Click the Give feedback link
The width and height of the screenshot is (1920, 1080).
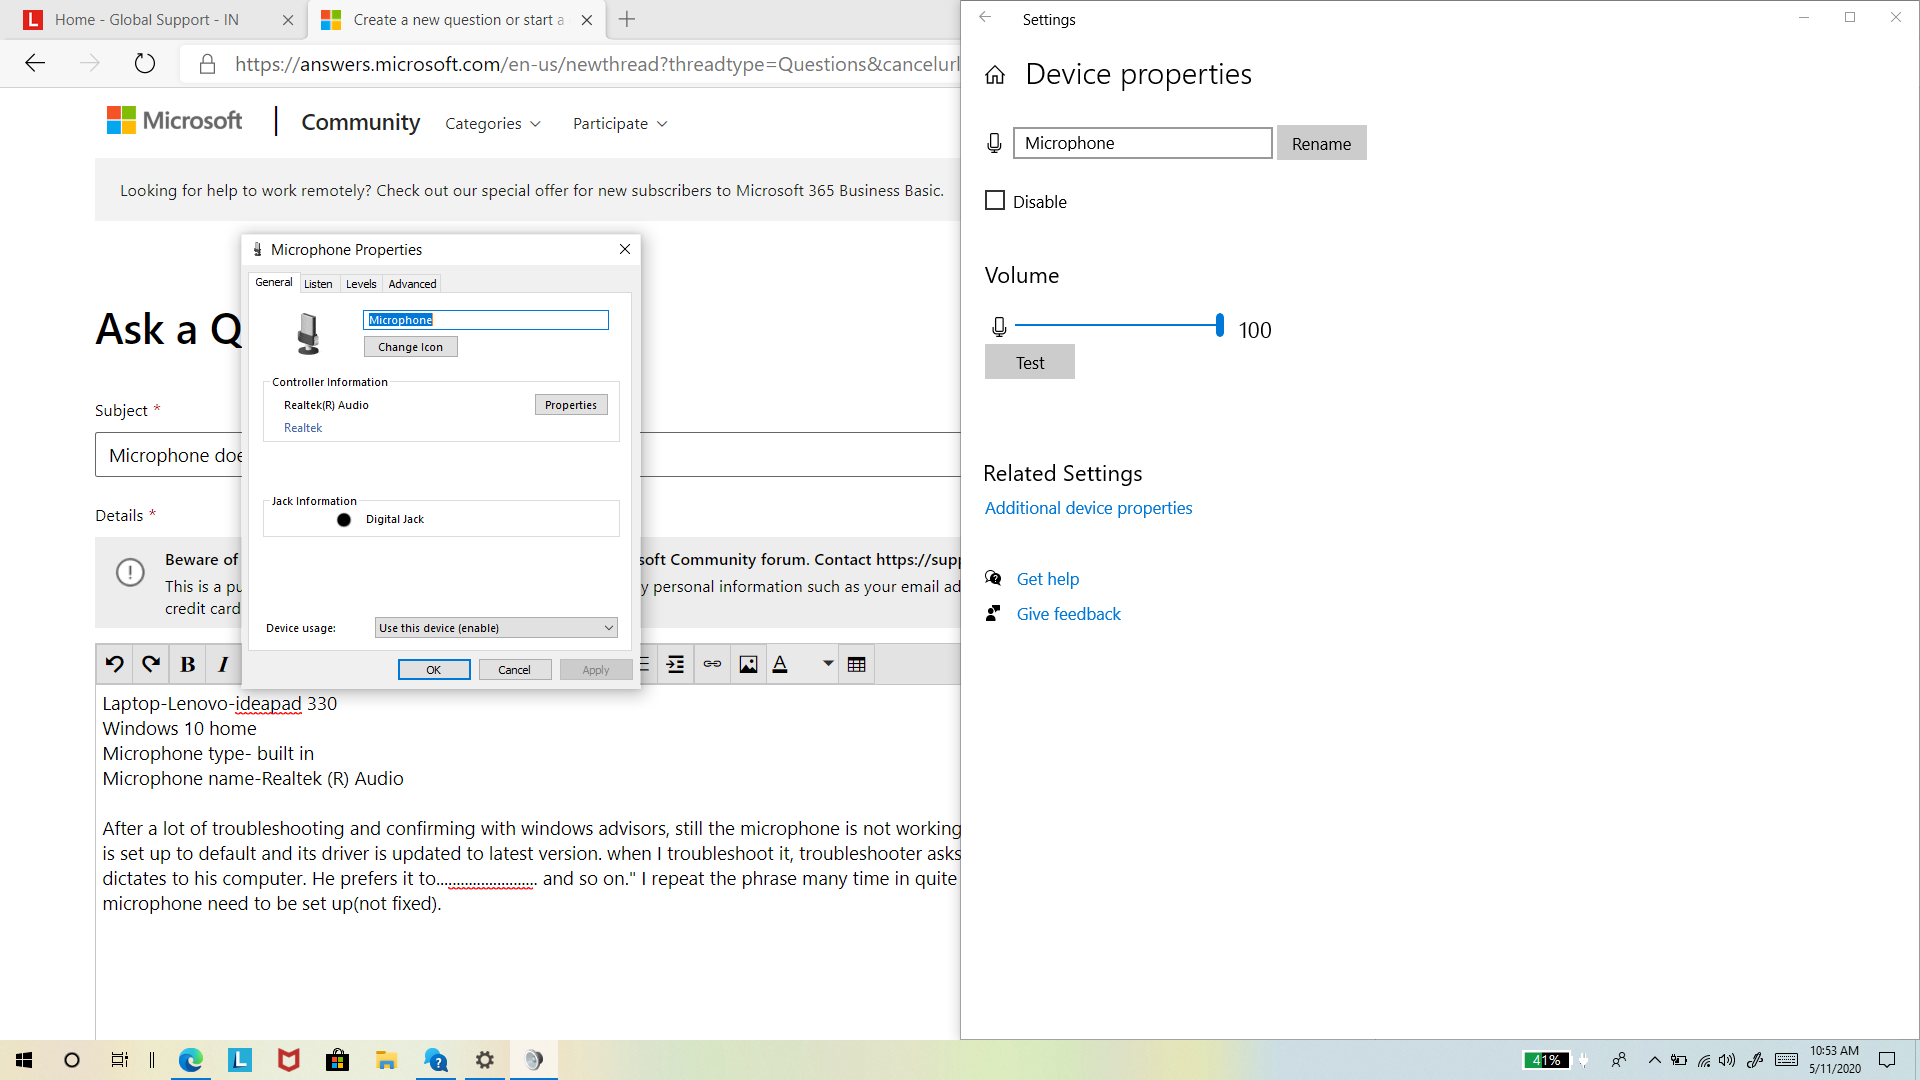click(1068, 614)
